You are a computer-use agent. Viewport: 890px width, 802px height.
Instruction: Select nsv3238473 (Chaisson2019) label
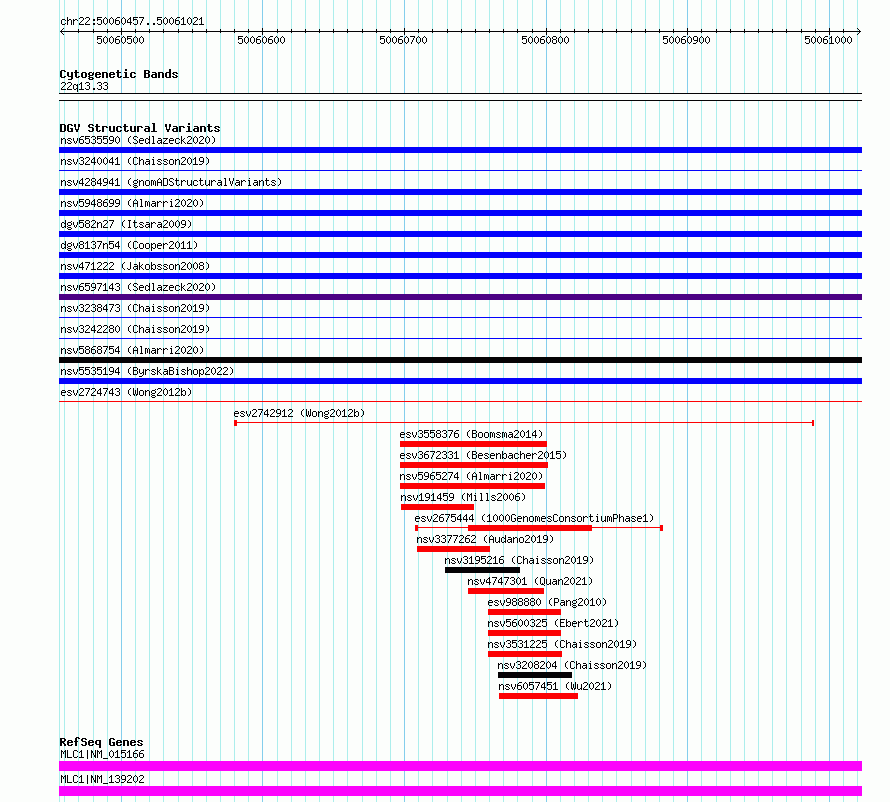click(135, 308)
